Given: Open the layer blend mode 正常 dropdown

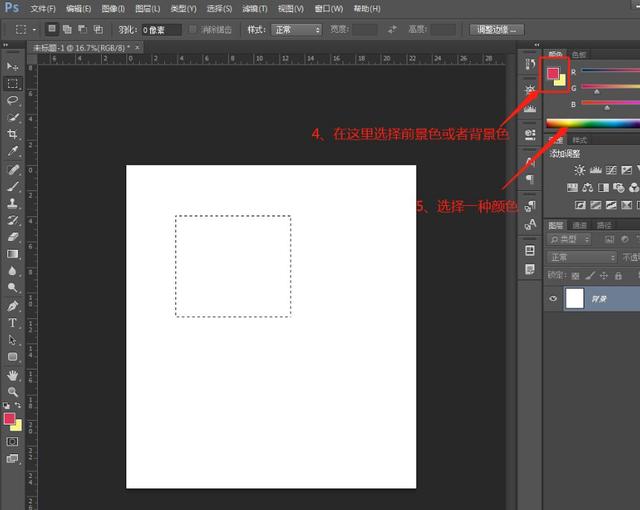Looking at the screenshot, I should [x=581, y=257].
